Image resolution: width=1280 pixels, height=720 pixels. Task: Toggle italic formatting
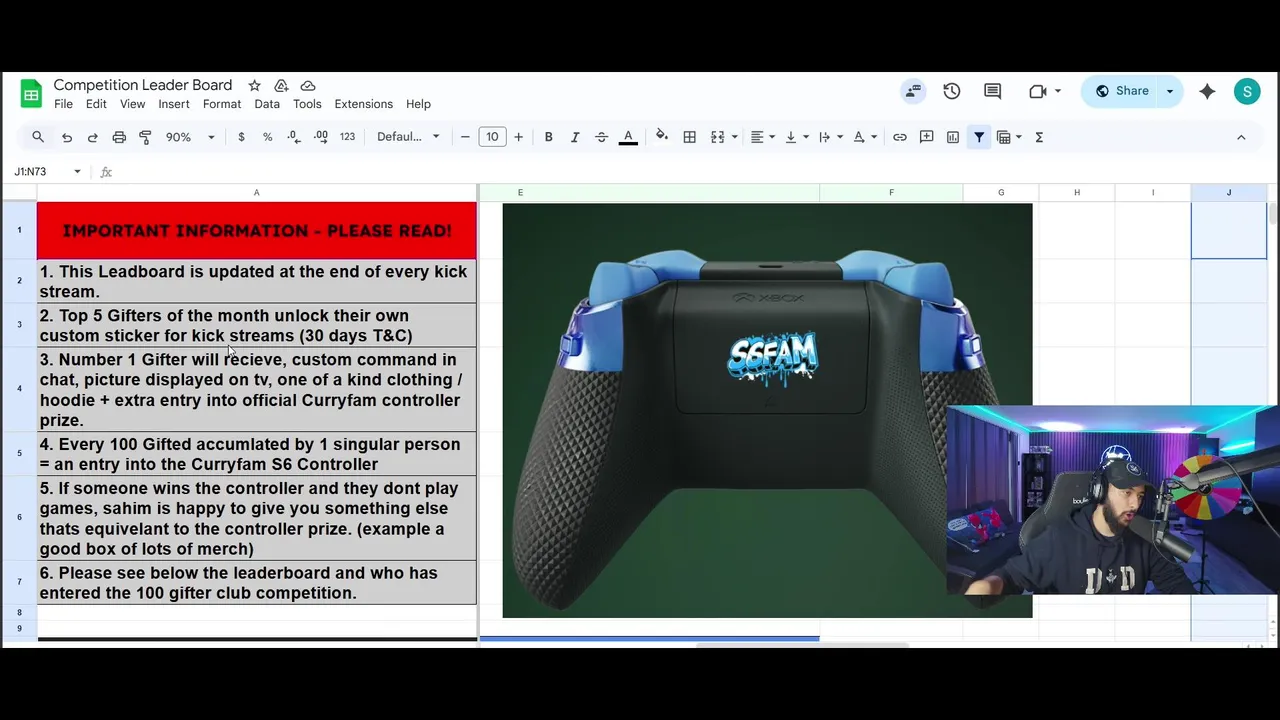point(575,137)
